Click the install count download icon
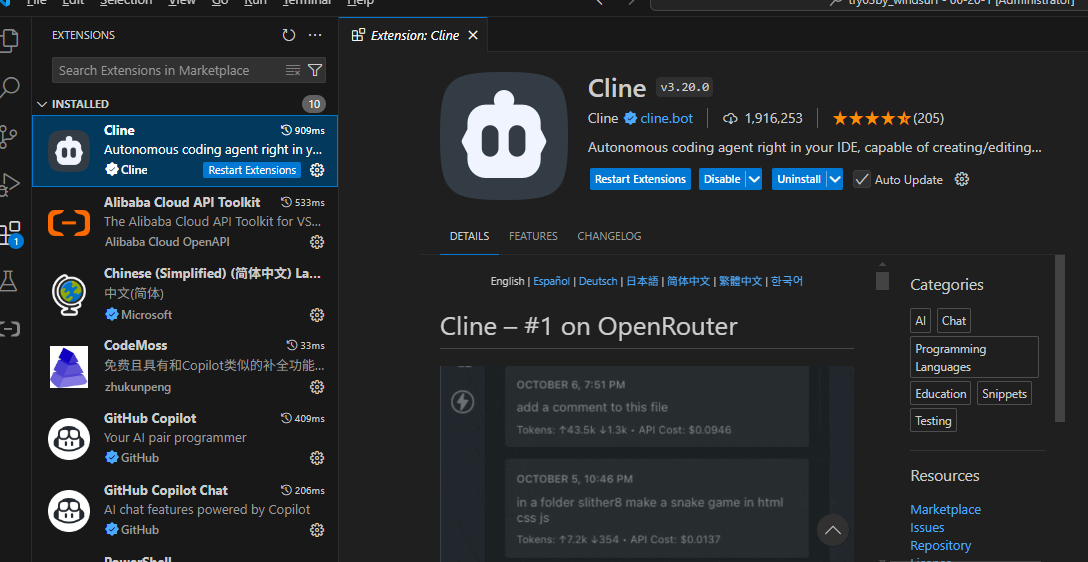Screen dimensions: 1088x562 coord(730,119)
